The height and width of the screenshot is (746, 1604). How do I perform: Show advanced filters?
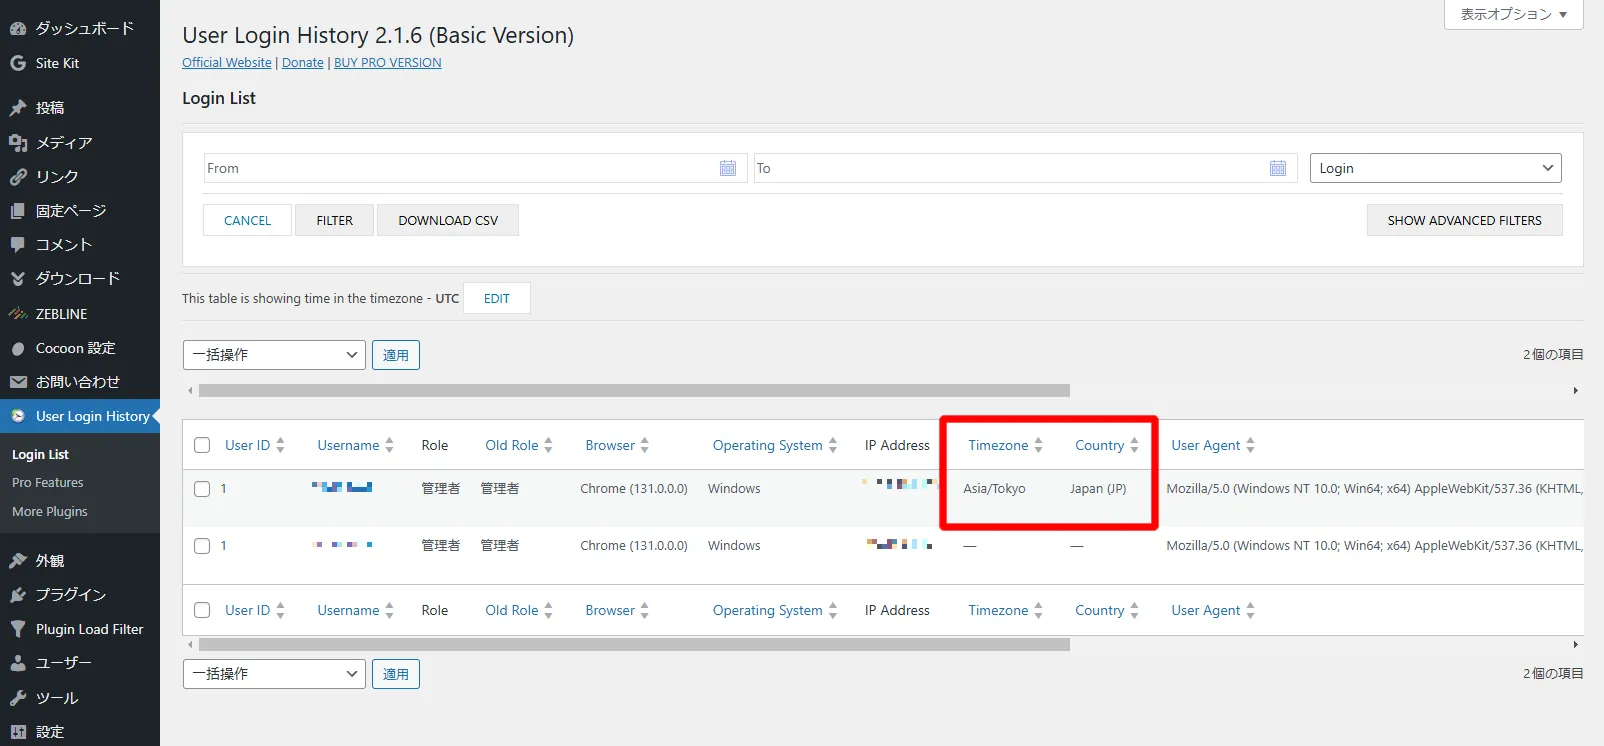pos(1464,220)
